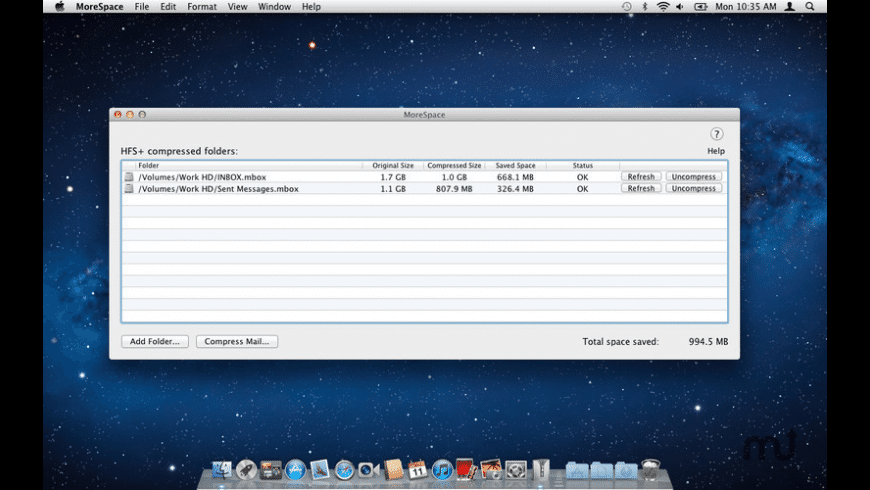Image resolution: width=870 pixels, height=490 pixels.
Task: Click the 668.1 MB saved space cell
Action: click(515, 177)
